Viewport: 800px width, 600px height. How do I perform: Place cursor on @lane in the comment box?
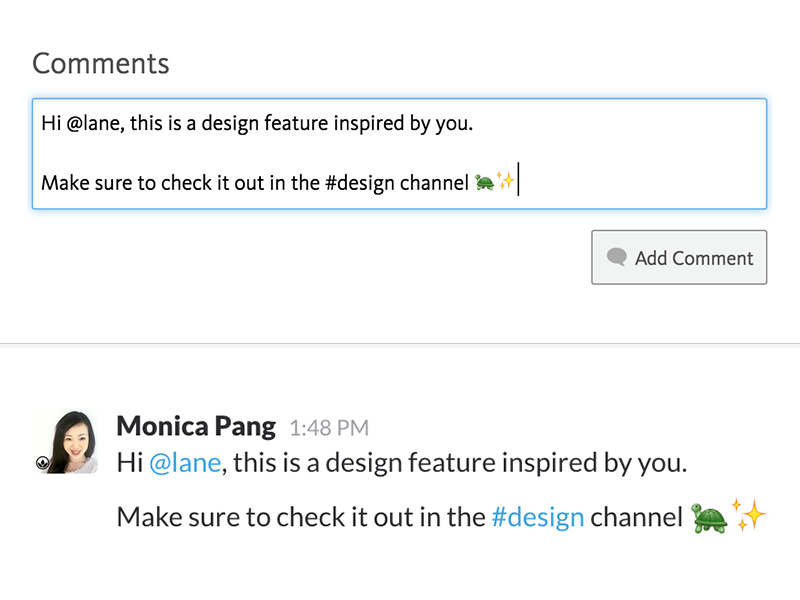95,125
